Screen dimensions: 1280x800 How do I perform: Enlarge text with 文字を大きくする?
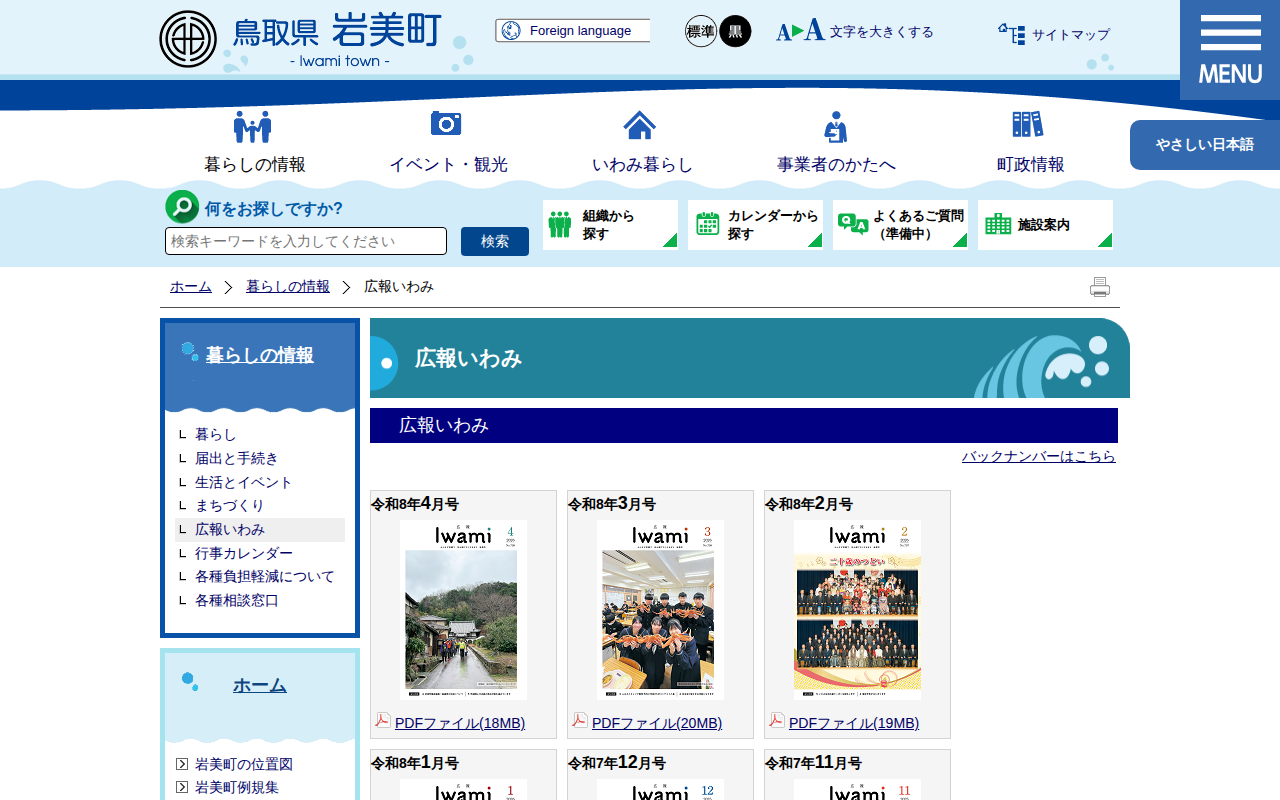click(855, 31)
